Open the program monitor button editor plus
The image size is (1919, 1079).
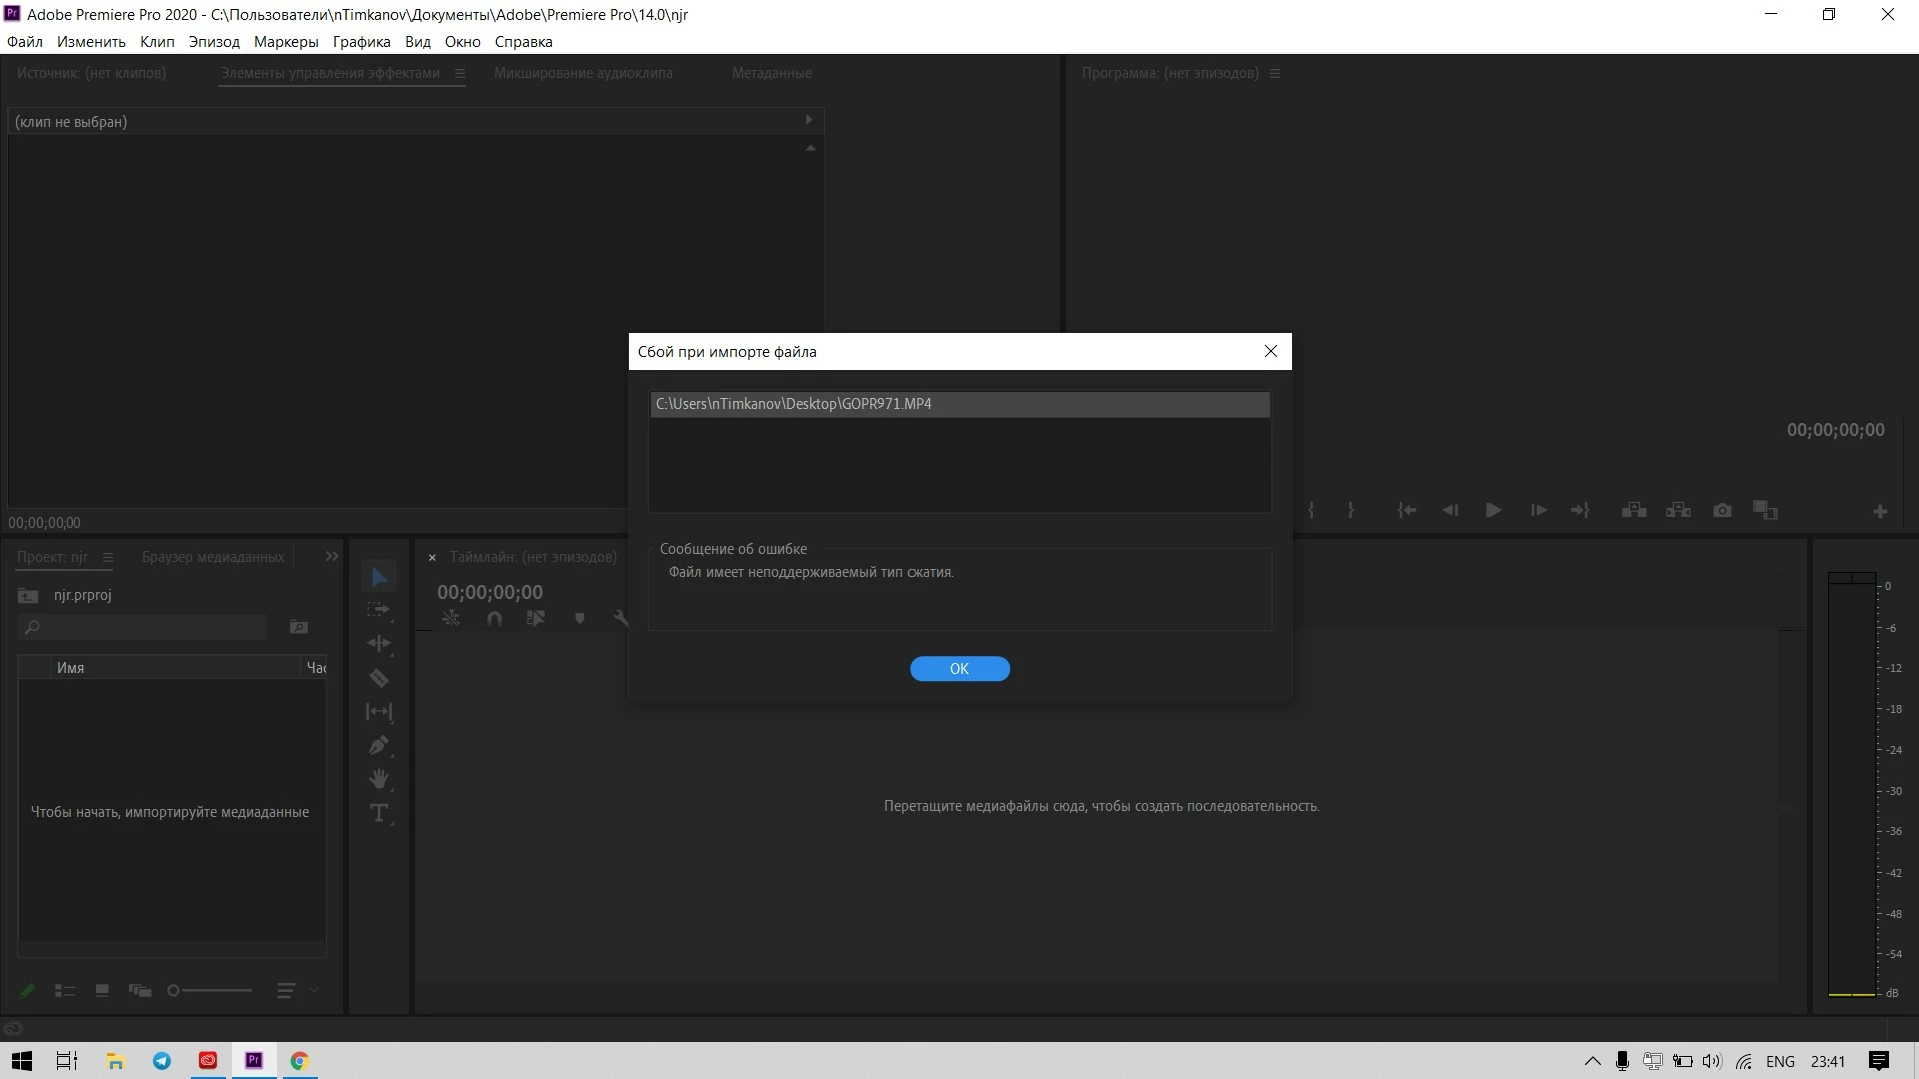(1880, 512)
